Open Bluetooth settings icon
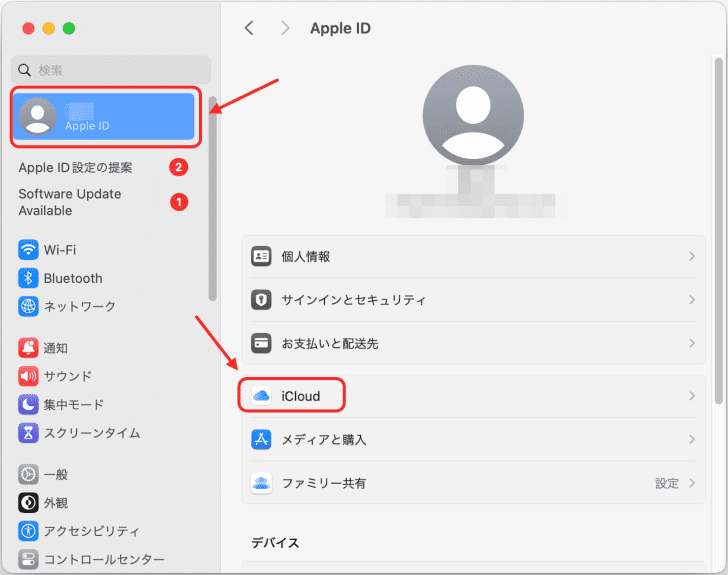 [x=28, y=278]
